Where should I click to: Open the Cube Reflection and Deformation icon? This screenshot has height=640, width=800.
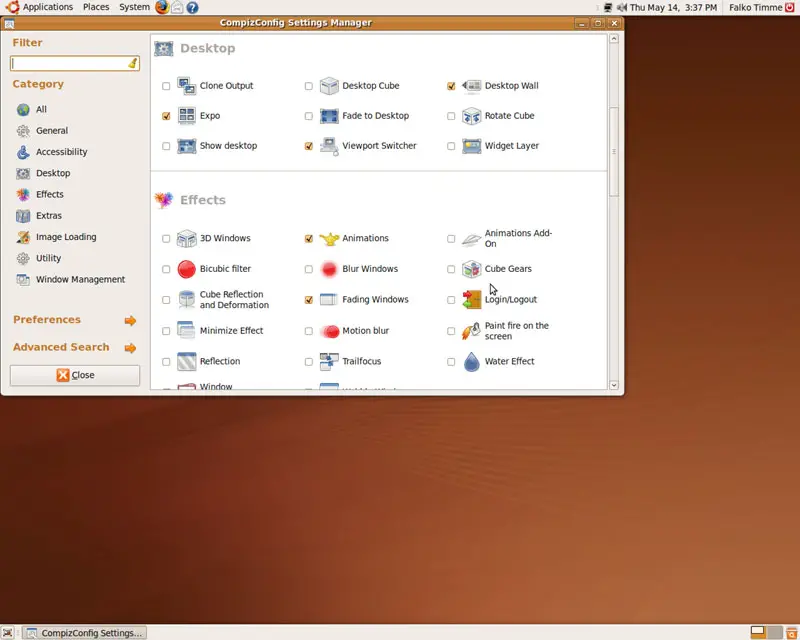pos(186,300)
